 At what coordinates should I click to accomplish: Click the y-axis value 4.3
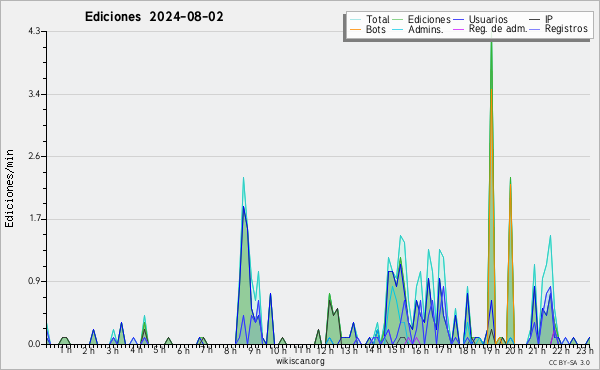click(x=34, y=31)
